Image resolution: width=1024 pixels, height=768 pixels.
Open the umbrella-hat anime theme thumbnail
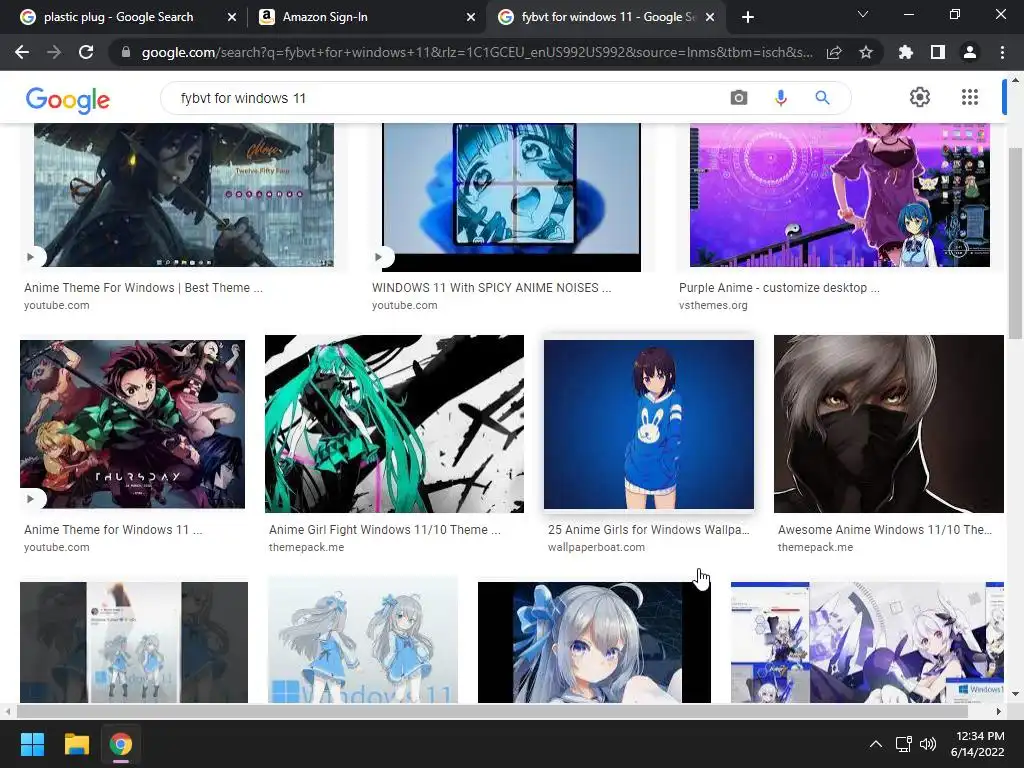(x=184, y=195)
